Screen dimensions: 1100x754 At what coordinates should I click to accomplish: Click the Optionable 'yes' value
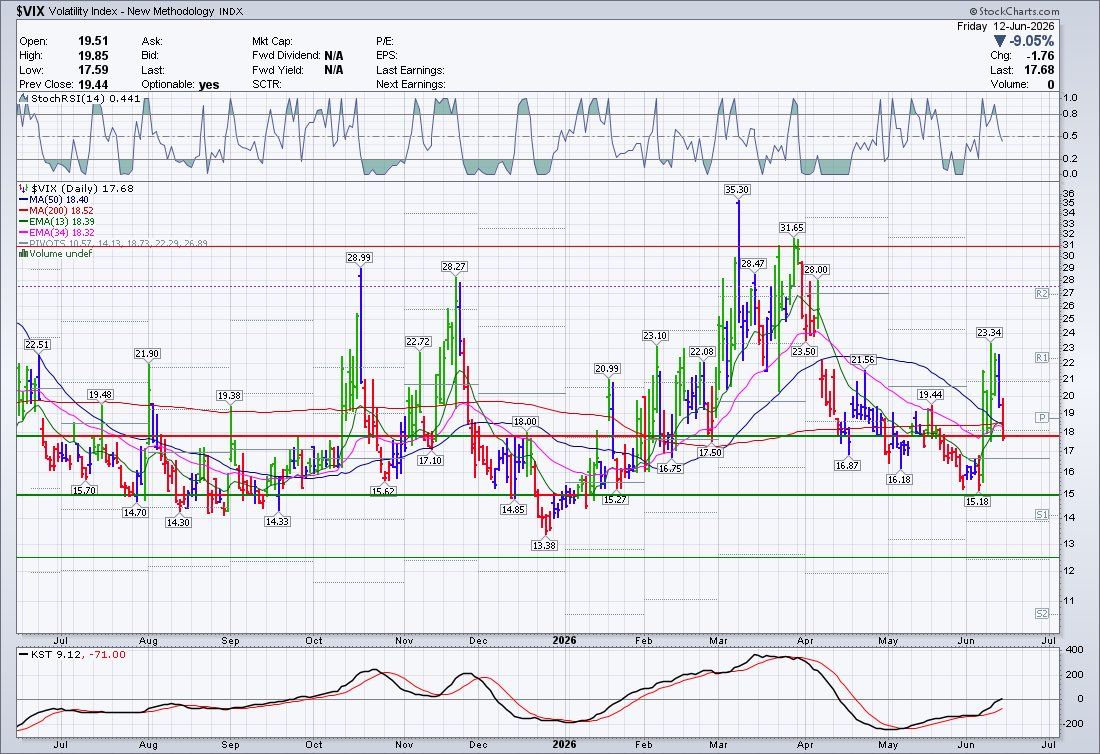[209, 85]
